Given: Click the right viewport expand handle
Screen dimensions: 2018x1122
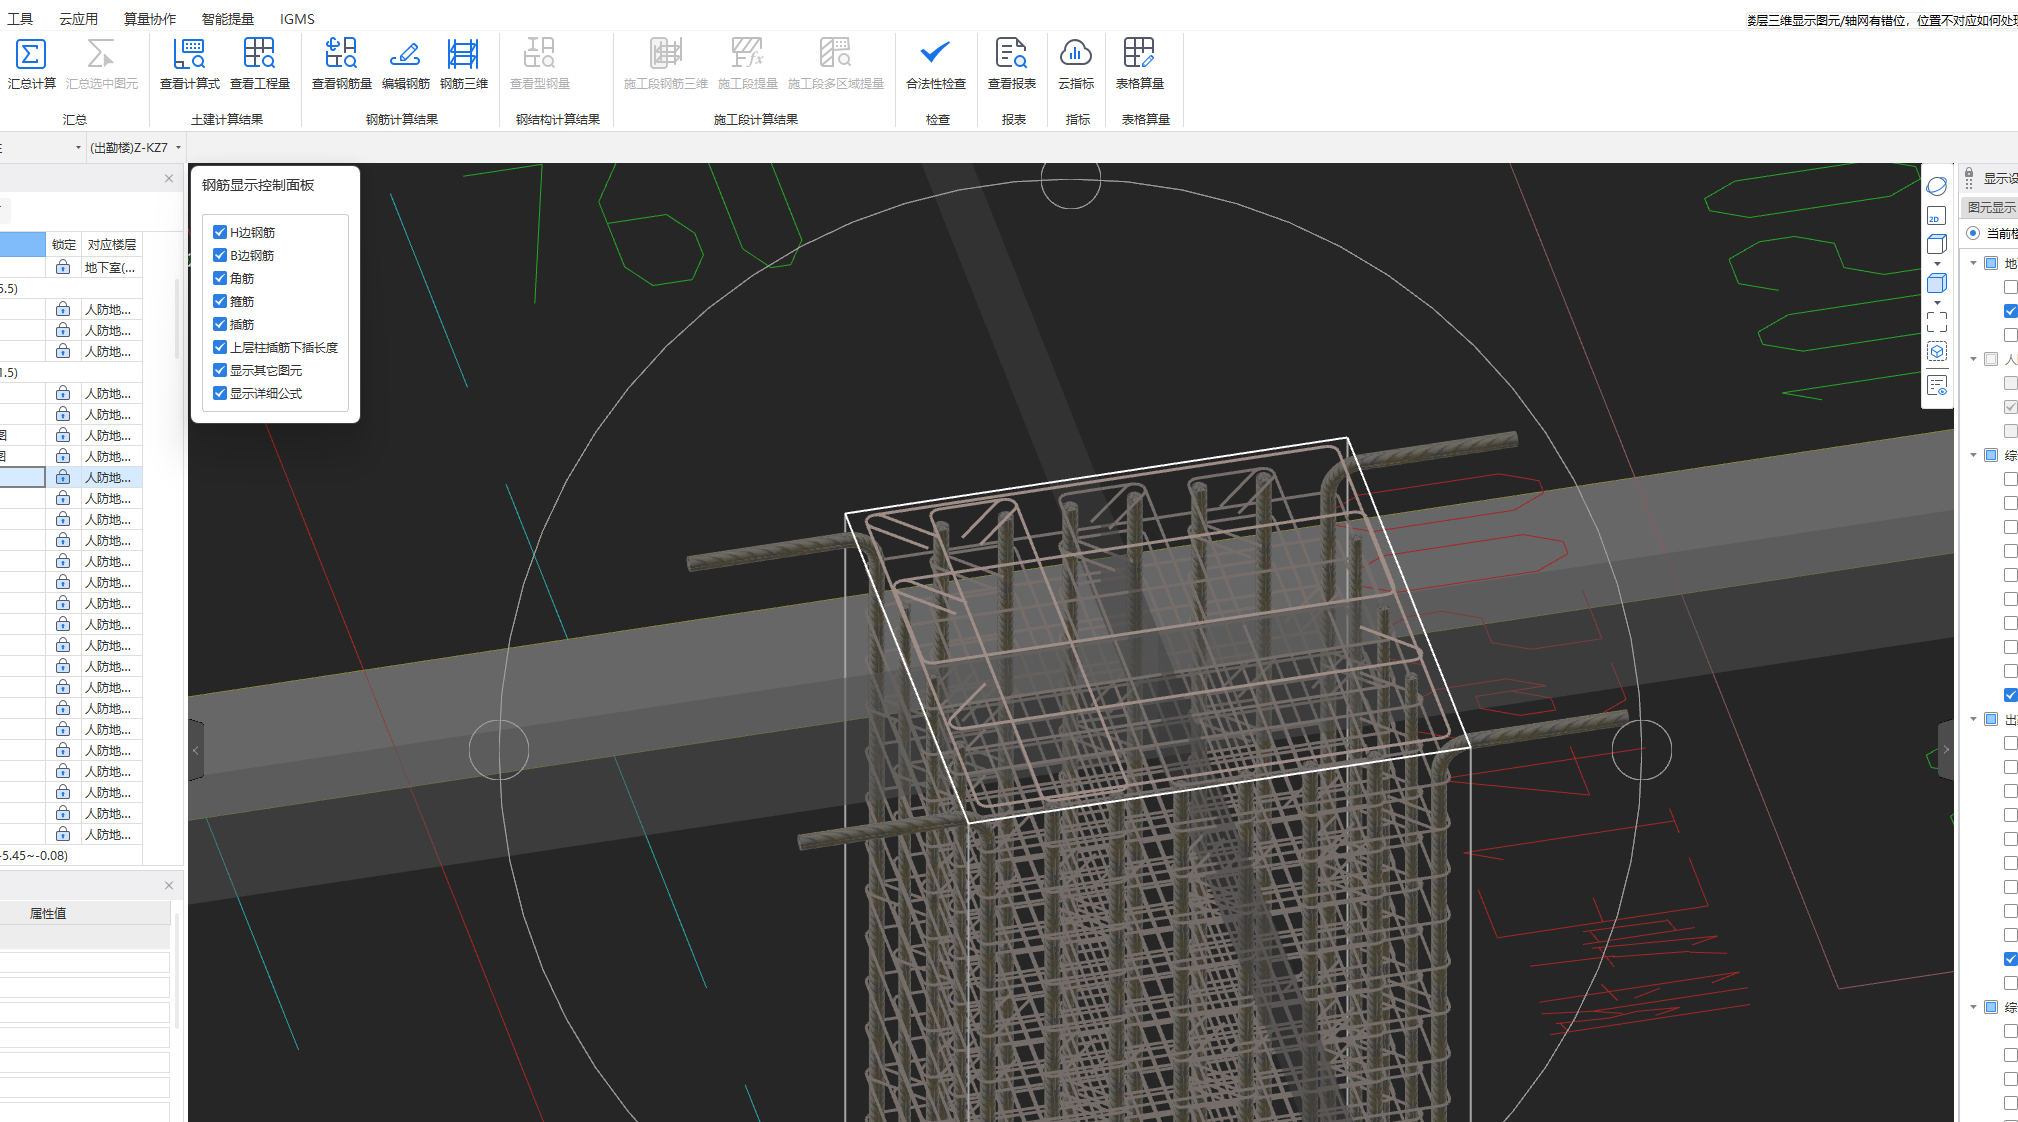Looking at the screenshot, I should pos(1945,749).
